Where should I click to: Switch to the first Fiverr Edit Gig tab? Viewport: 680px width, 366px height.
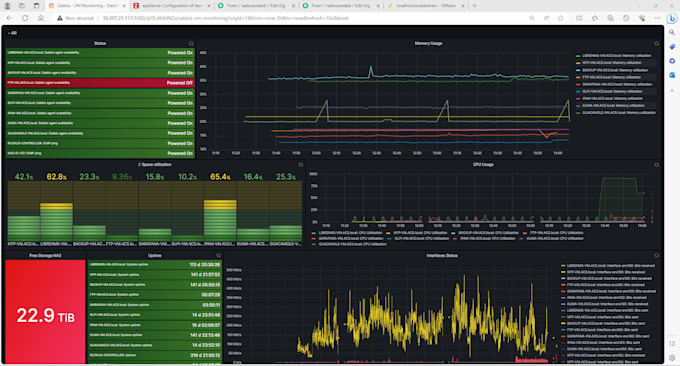(256, 6)
